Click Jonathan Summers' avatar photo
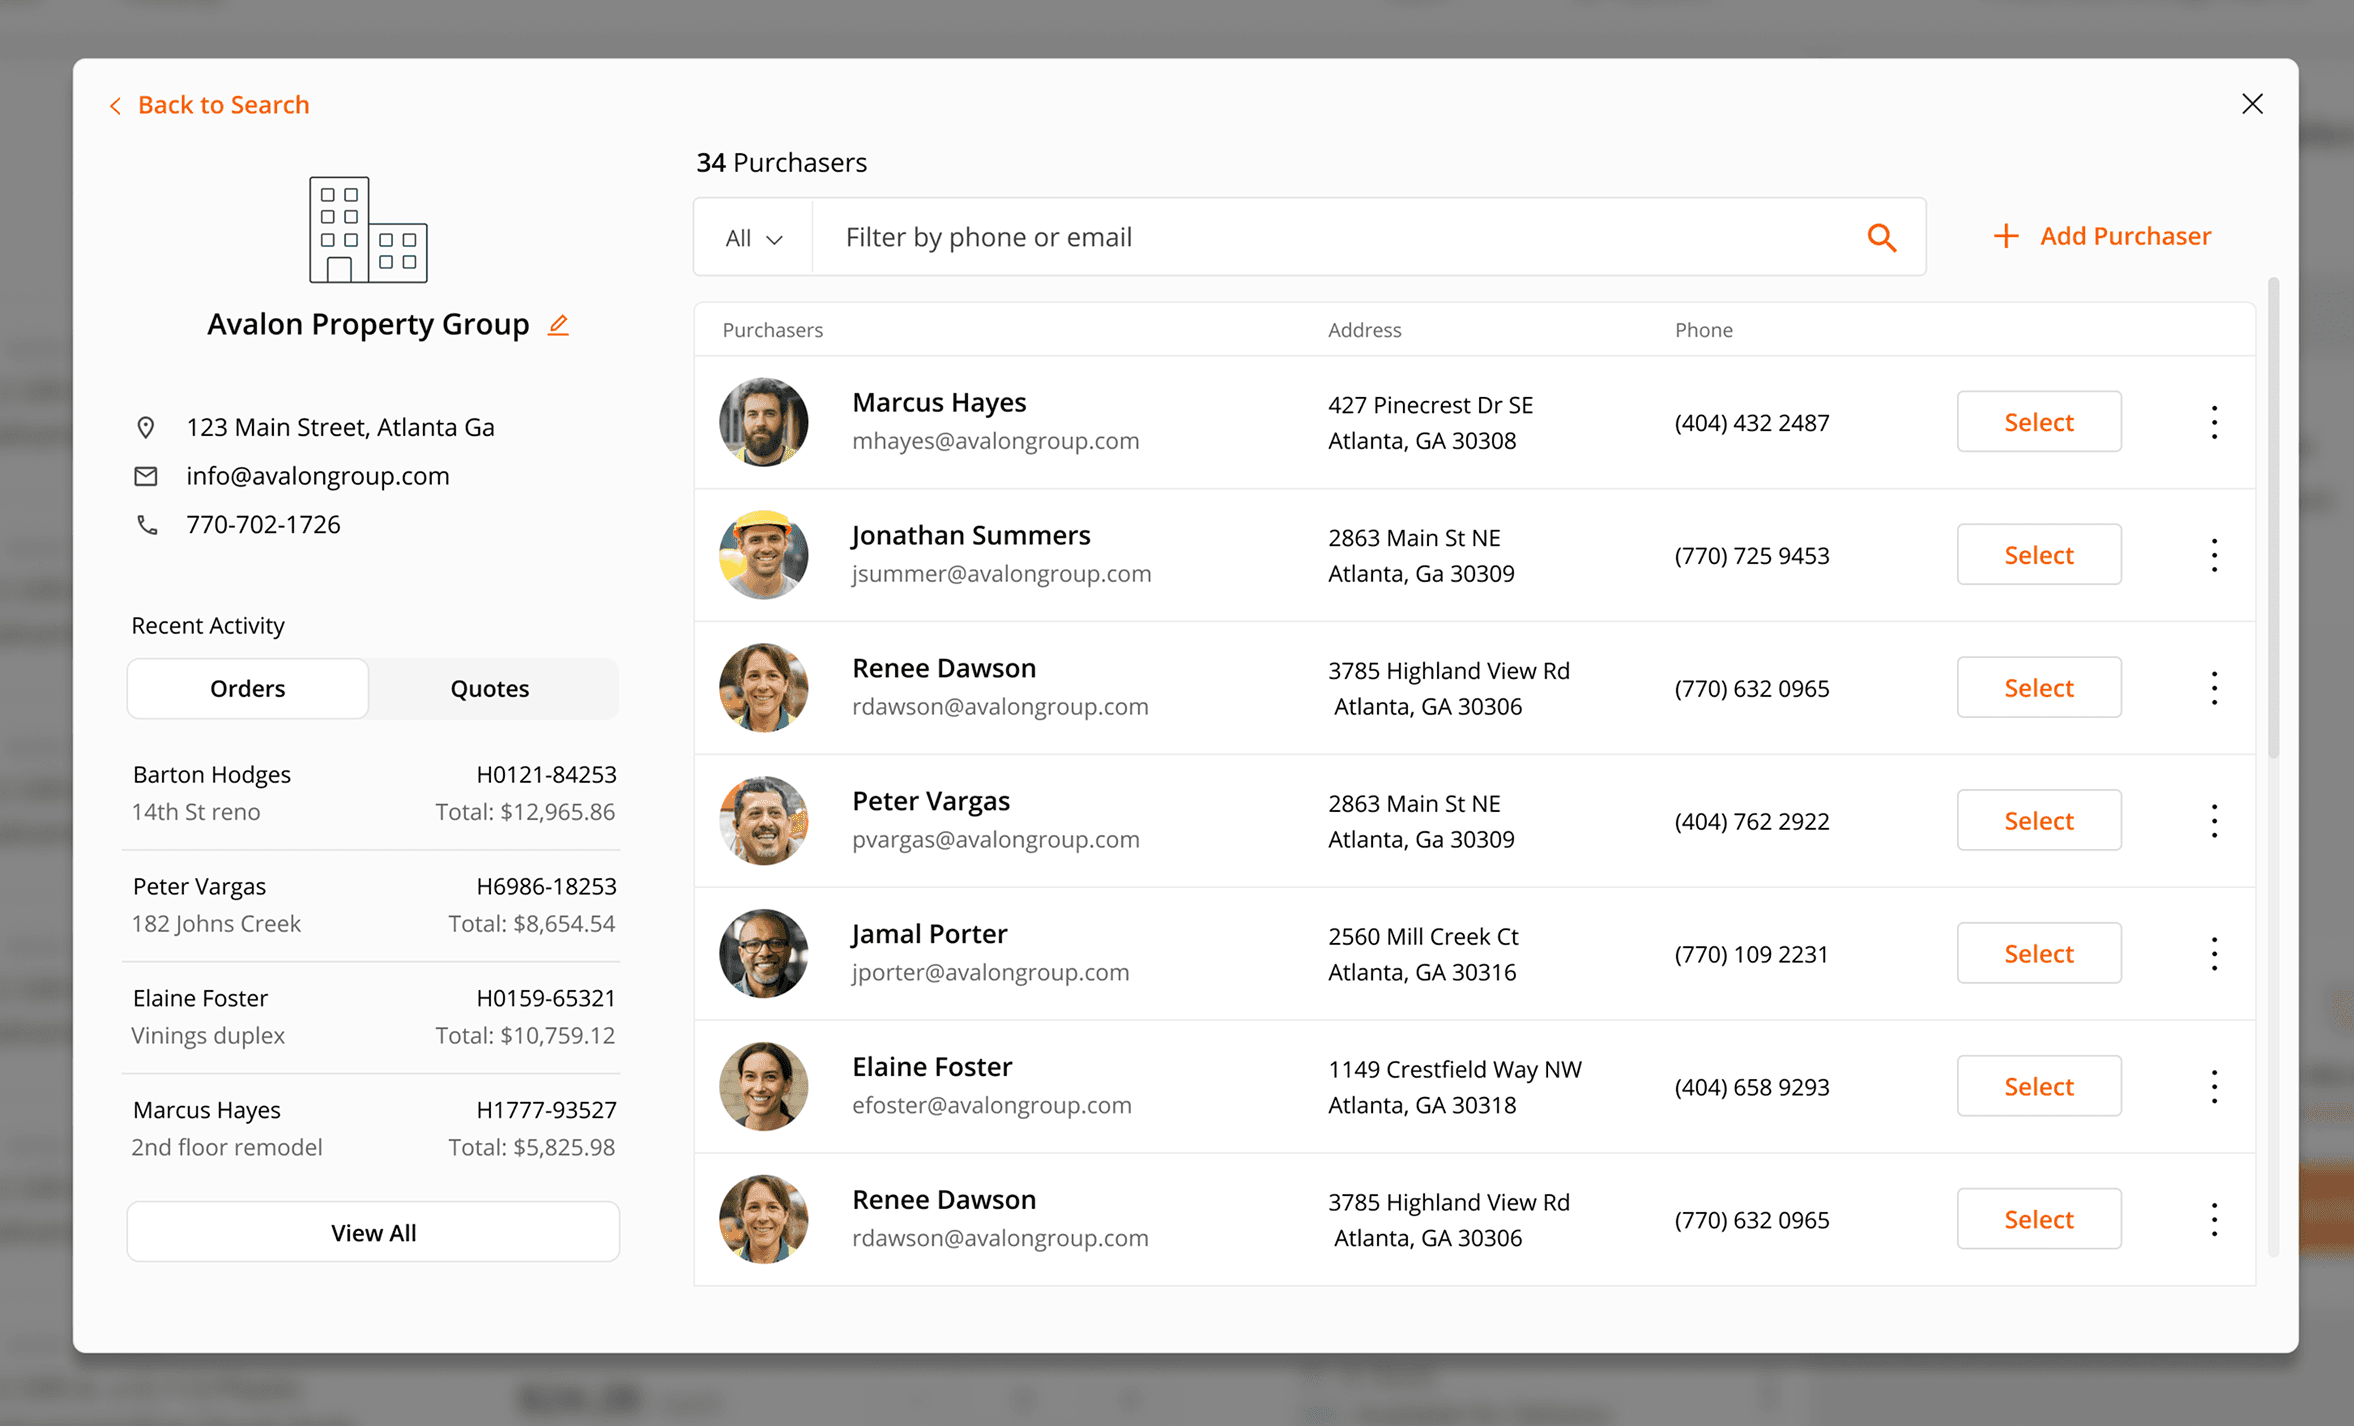This screenshot has height=1426, width=2354. click(763, 555)
